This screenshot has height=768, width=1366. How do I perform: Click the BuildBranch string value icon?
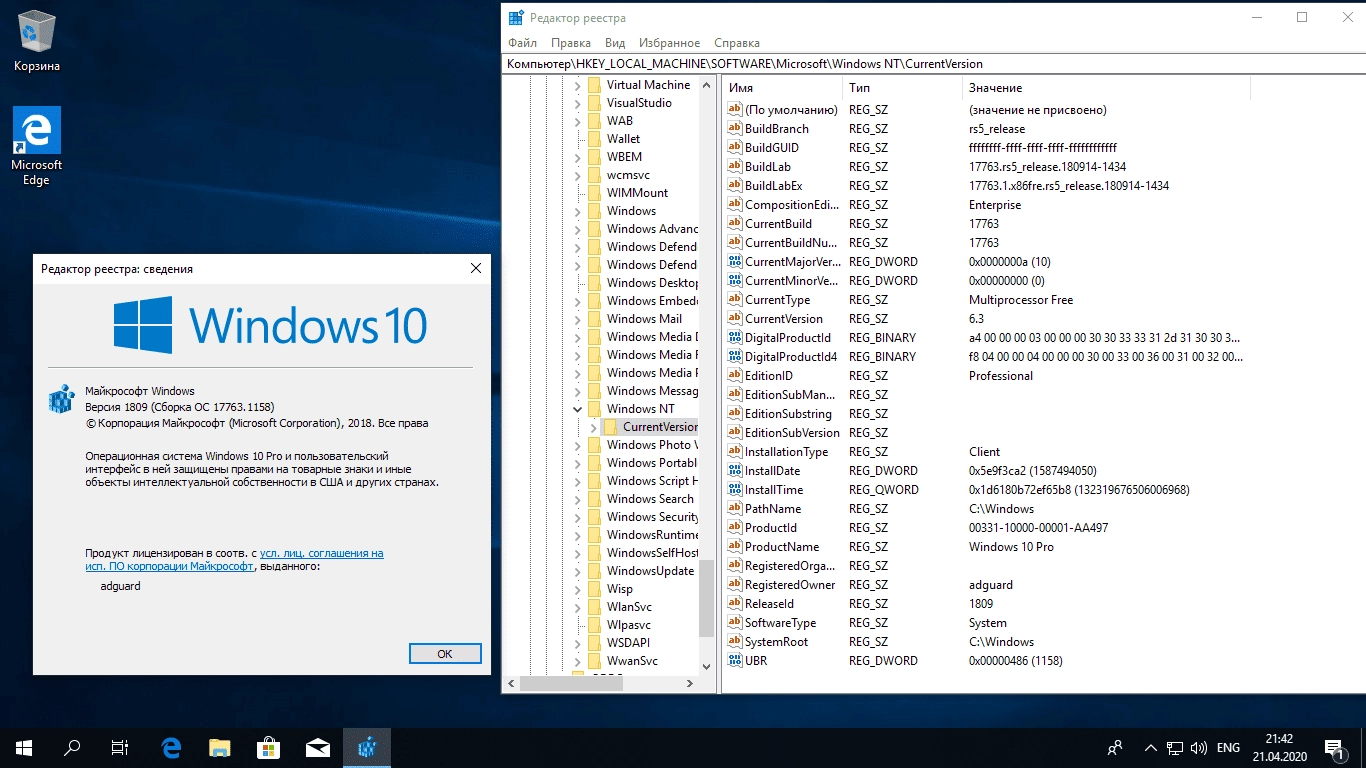point(735,129)
